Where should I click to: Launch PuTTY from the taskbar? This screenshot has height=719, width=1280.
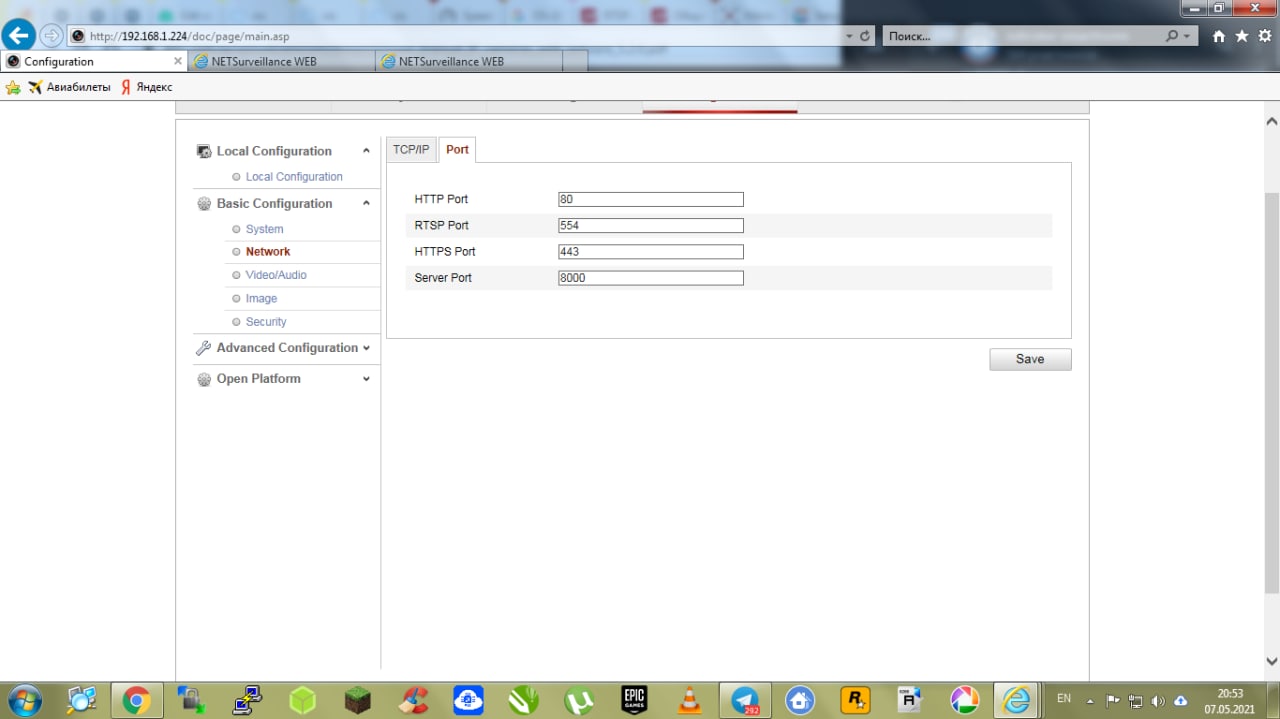(247, 700)
